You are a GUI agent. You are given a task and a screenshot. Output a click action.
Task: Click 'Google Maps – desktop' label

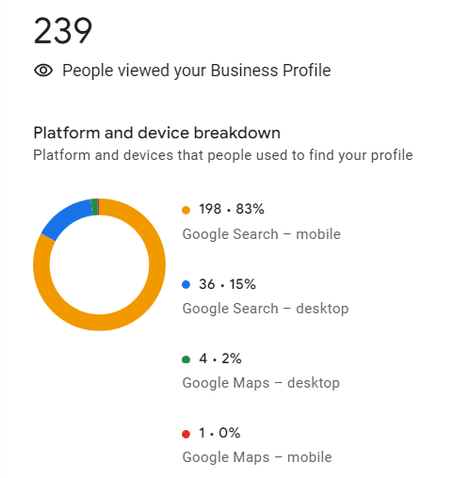261,383
